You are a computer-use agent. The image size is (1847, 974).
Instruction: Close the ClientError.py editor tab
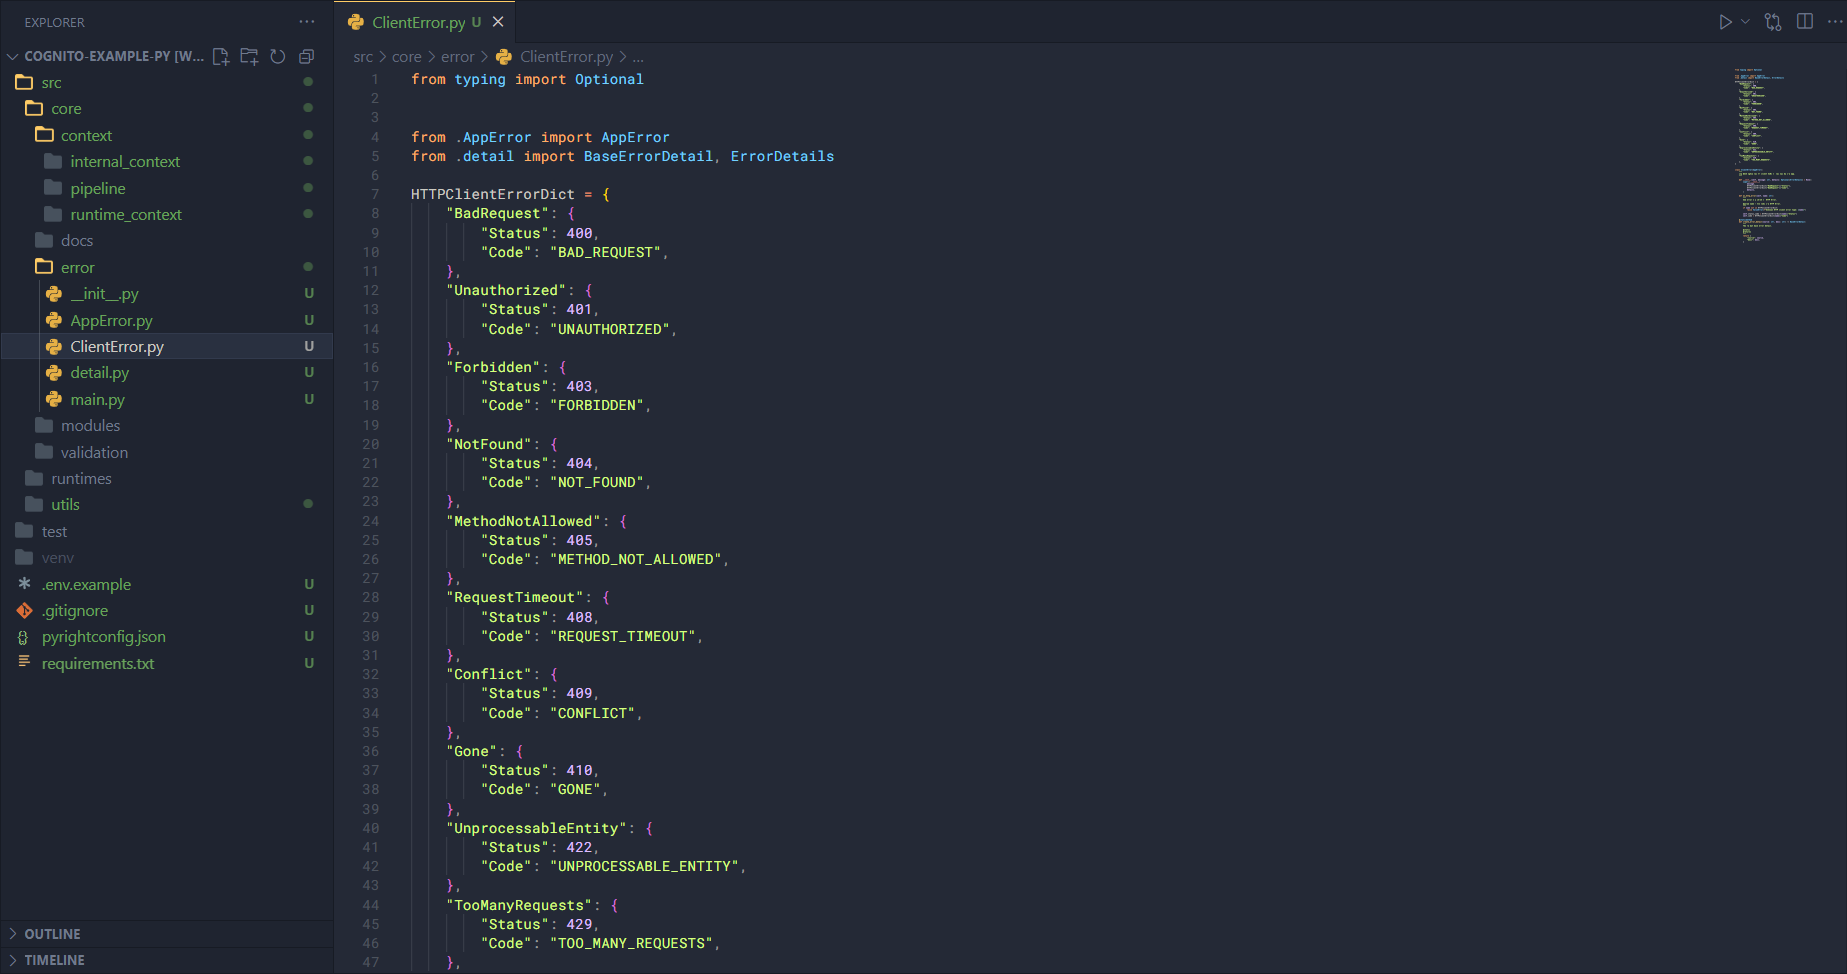[498, 22]
